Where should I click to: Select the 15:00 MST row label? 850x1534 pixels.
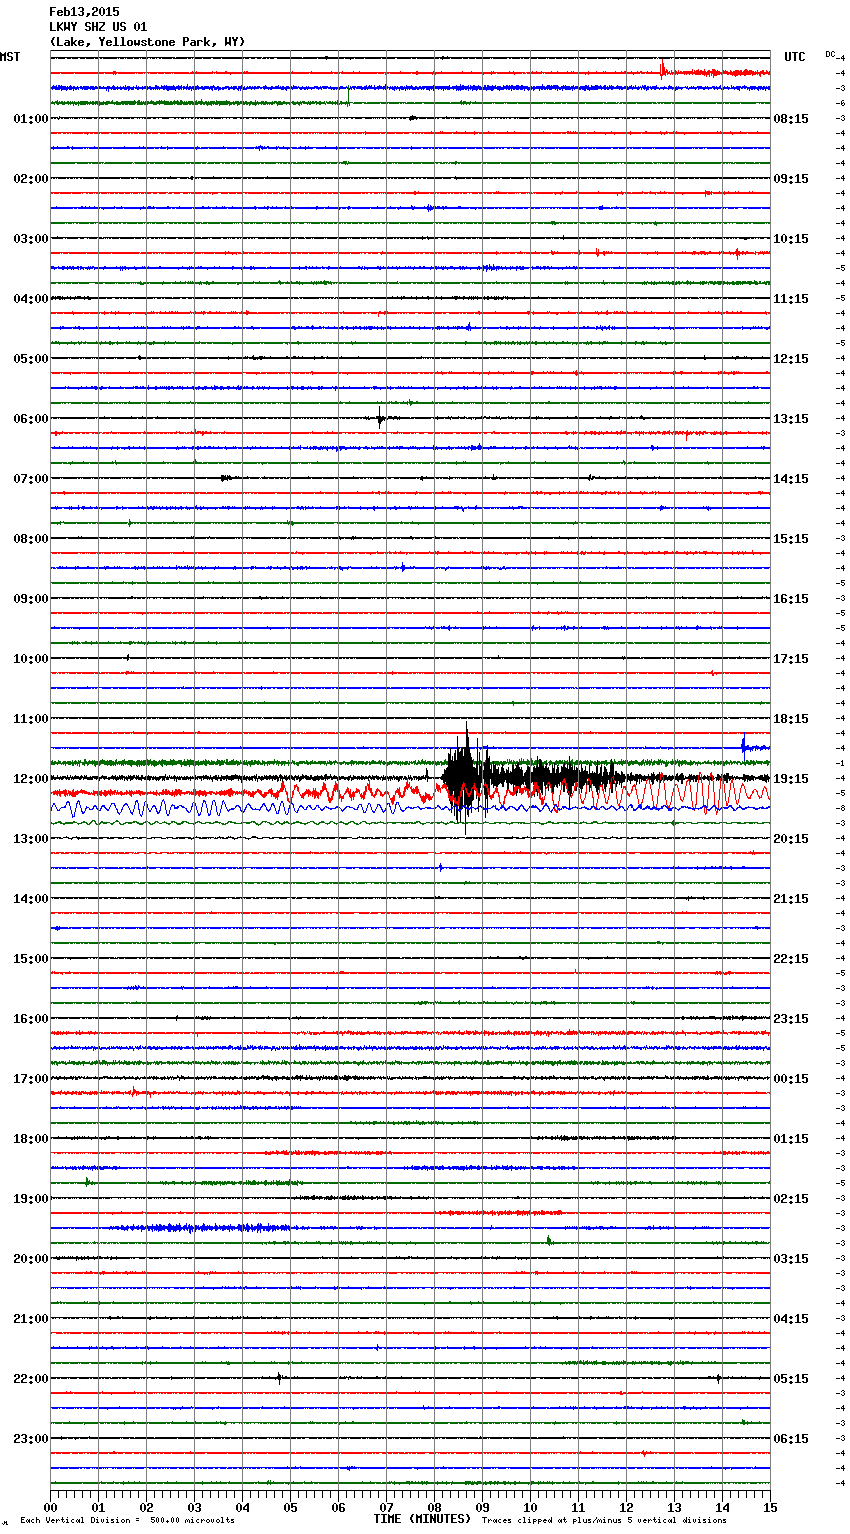tap(31, 959)
